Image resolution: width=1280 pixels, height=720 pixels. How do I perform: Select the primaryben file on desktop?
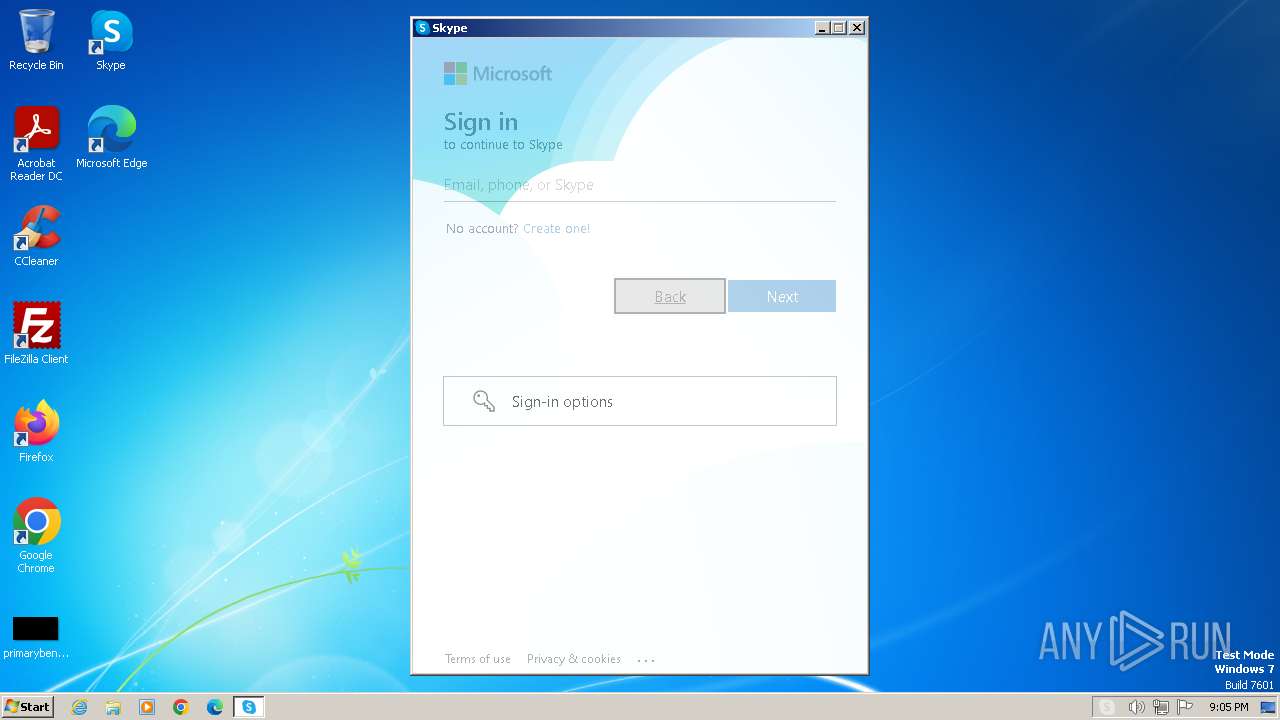(36, 637)
